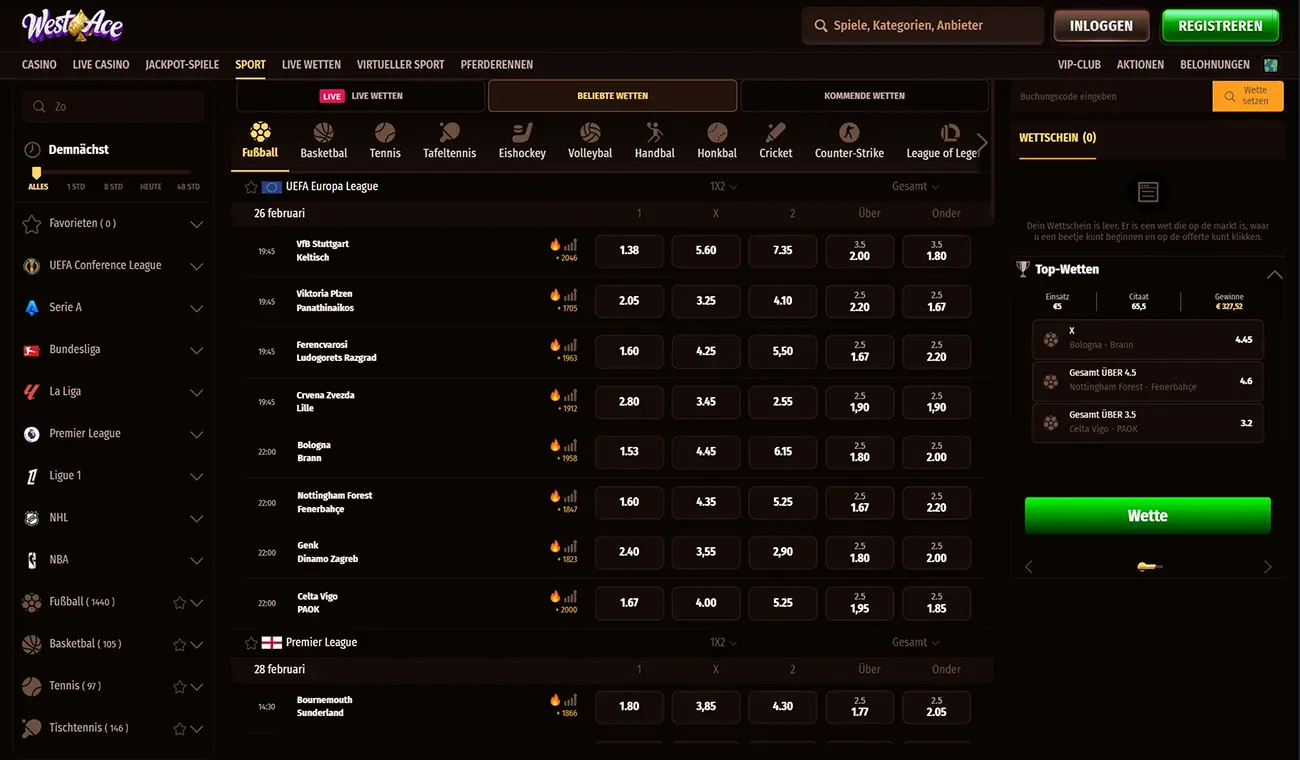
Task: Switch to the Live Wetten tab
Action: (360, 96)
